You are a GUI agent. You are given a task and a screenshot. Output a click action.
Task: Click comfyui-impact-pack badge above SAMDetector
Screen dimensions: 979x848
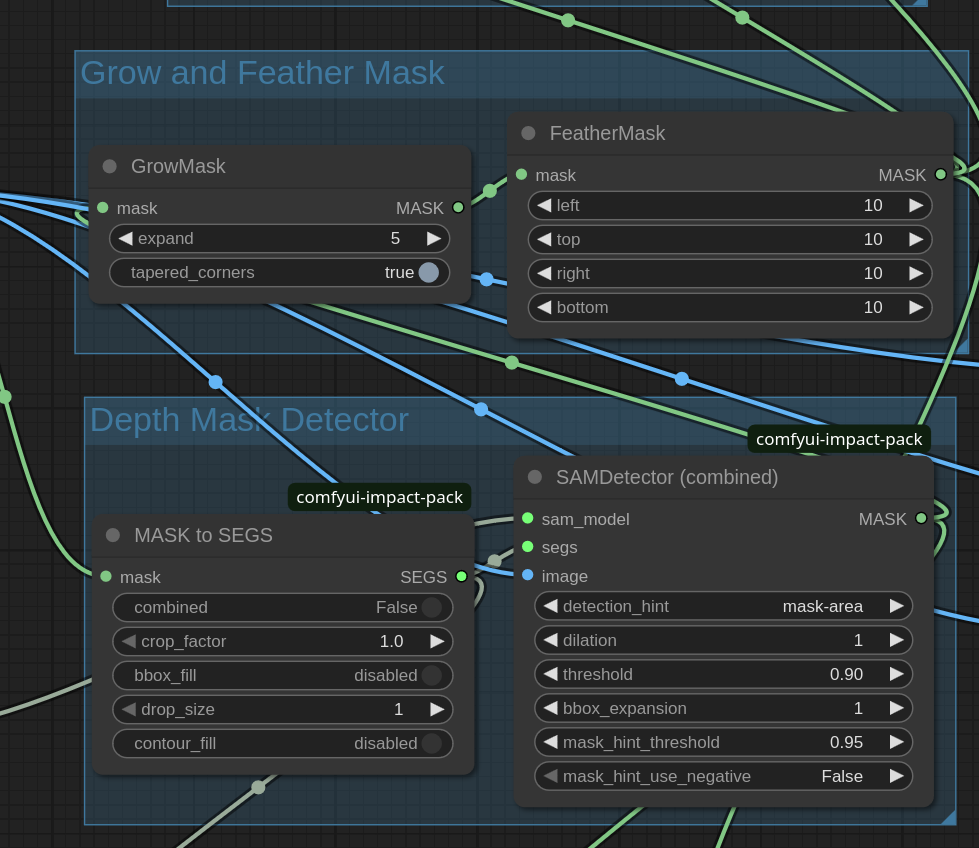pyautogui.click(x=839, y=440)
